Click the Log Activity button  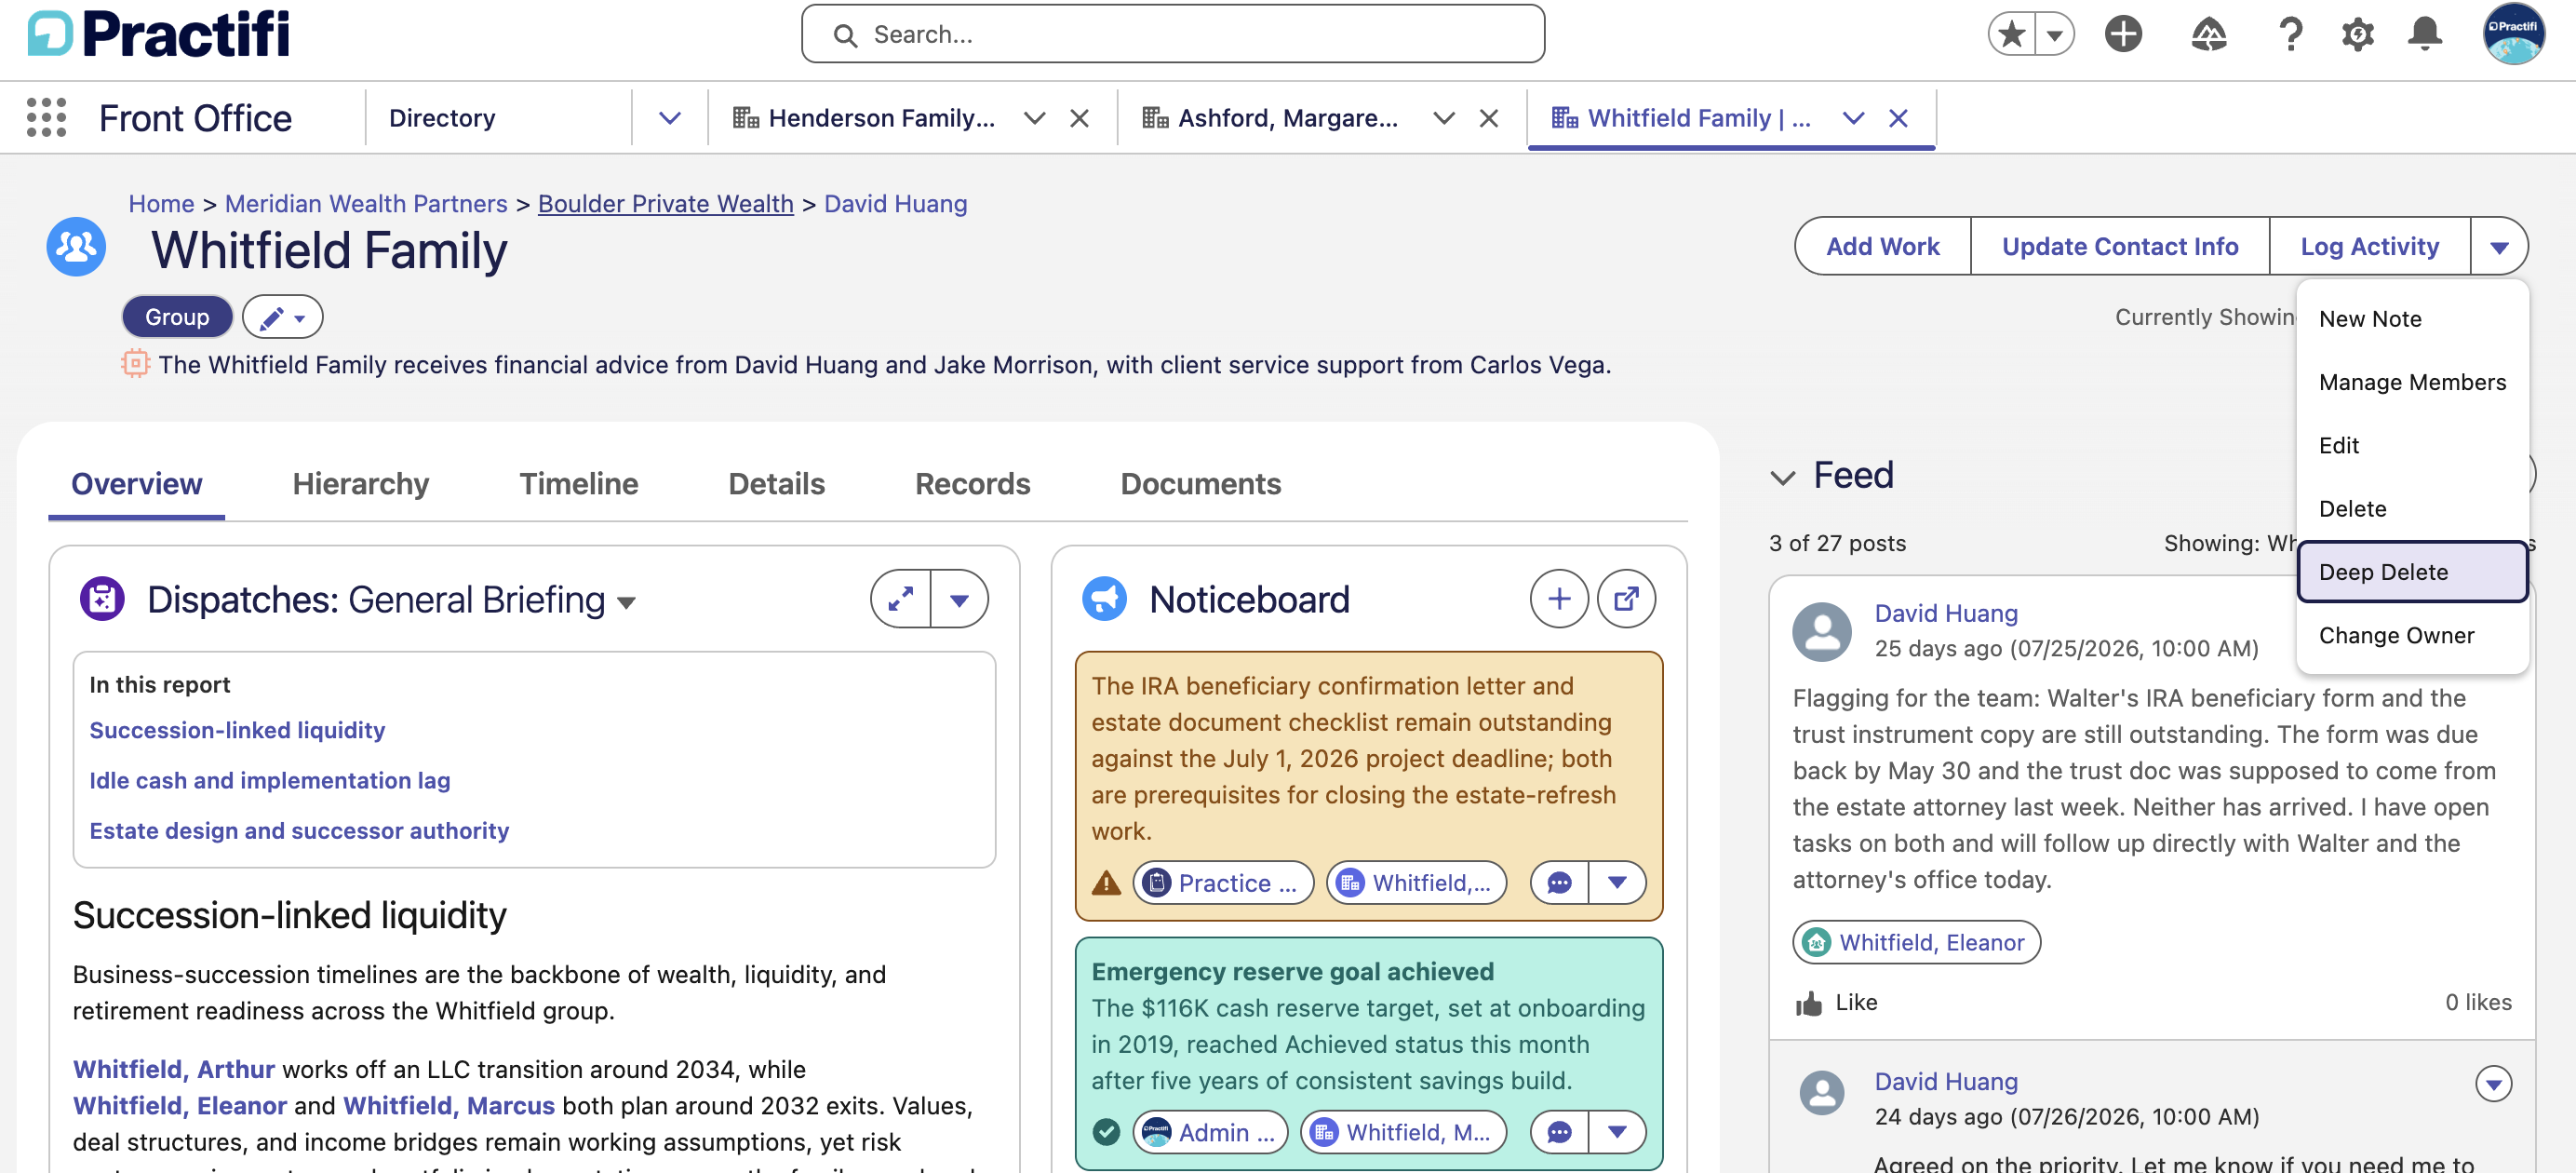pyautogui.click(x=2369, y=247)
